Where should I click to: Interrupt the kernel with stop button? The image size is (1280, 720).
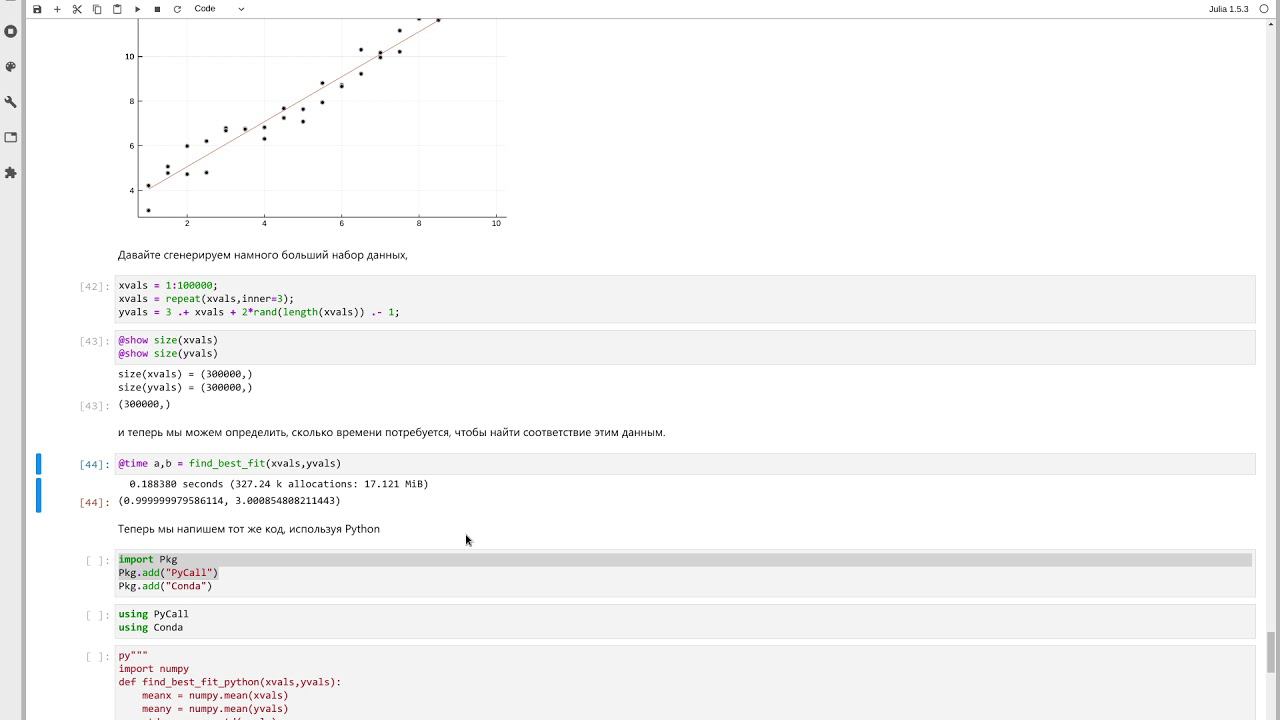[x=157, y=9]
